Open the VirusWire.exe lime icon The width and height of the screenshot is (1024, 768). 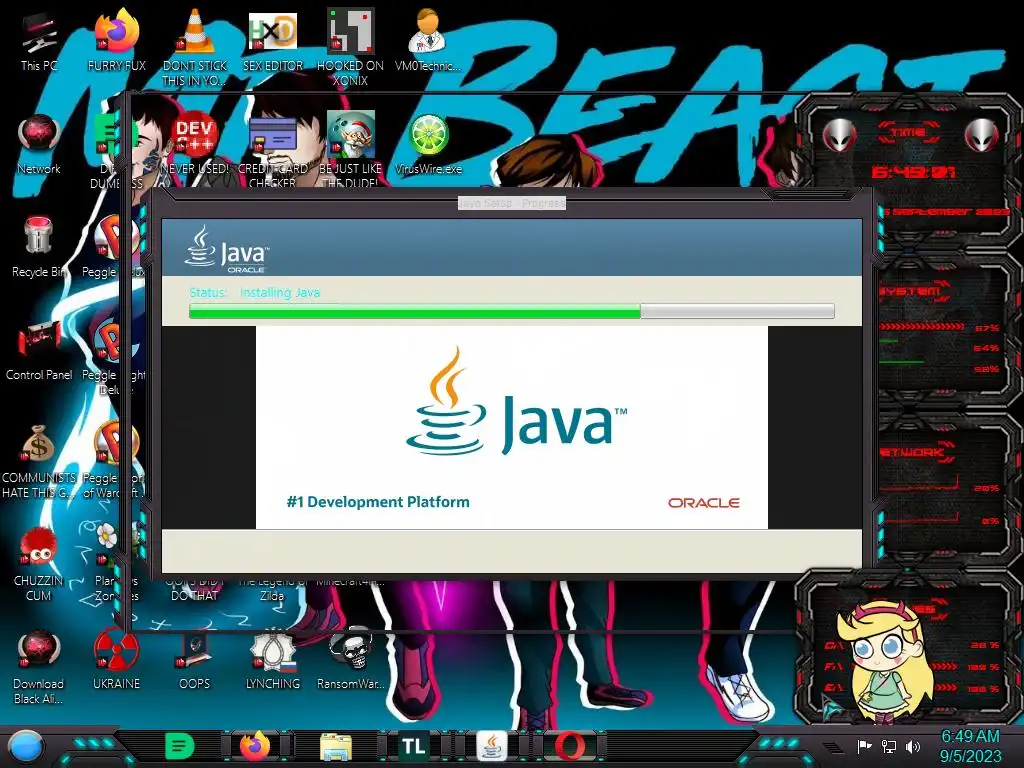click(428, 144)
